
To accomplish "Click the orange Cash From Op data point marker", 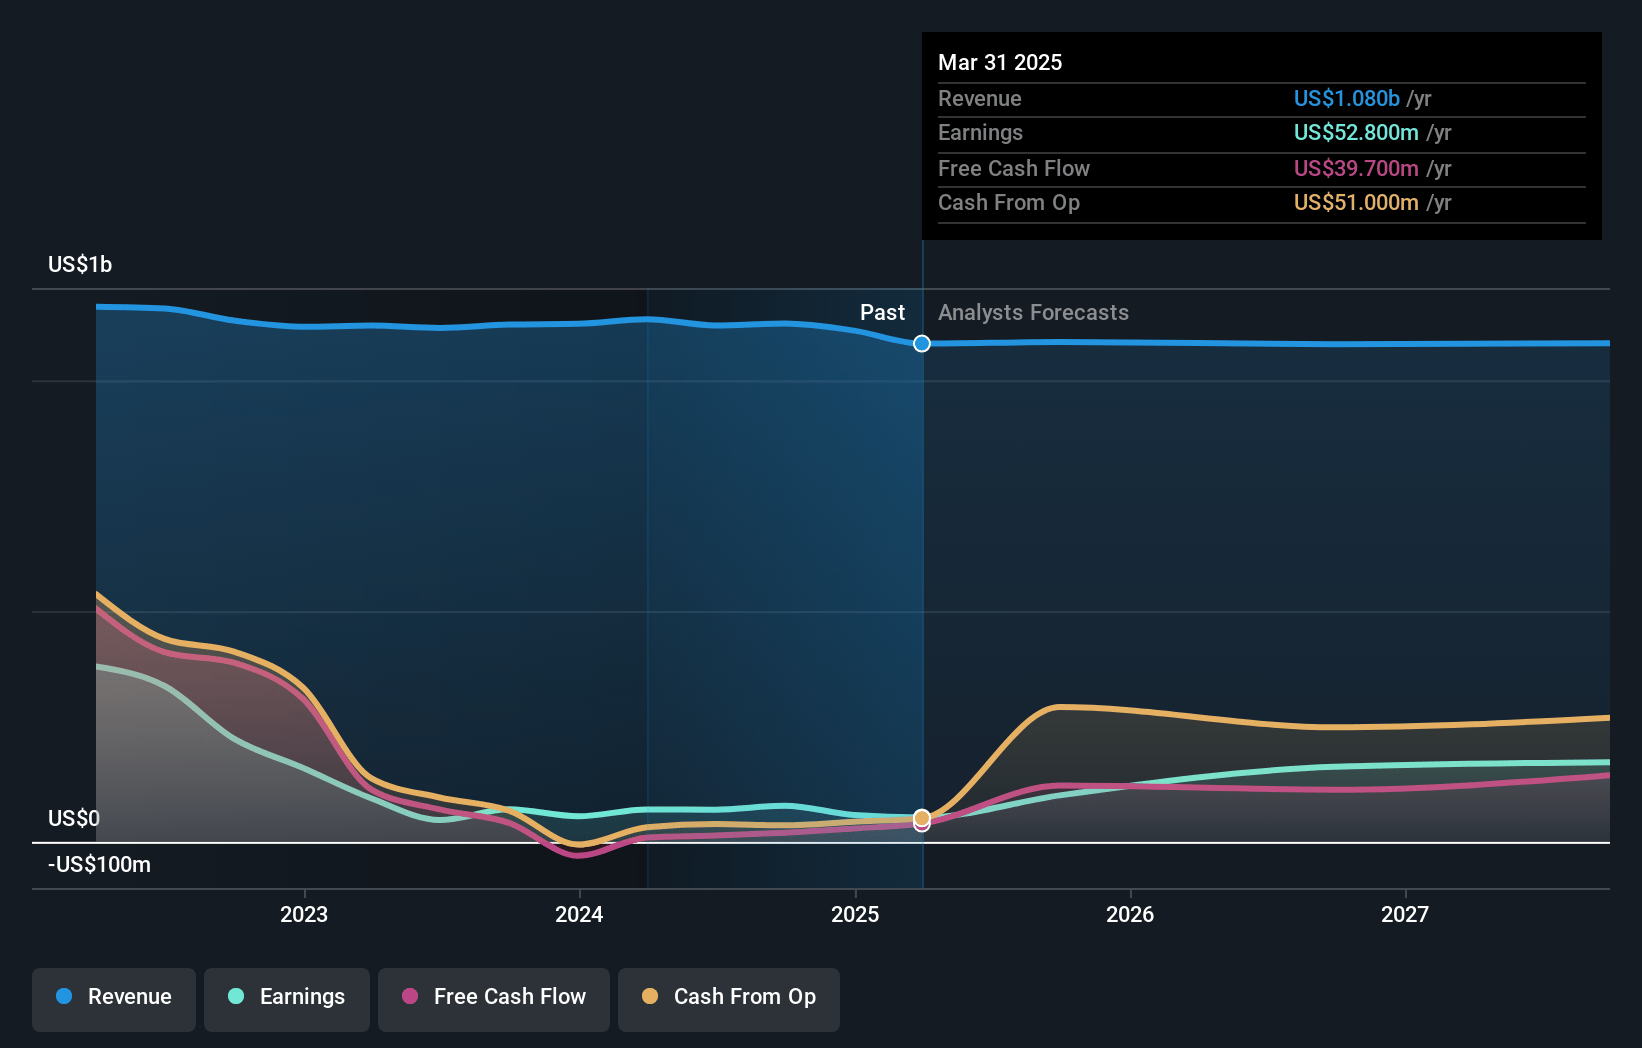I will pyautogui.click(x=922, y=818).
